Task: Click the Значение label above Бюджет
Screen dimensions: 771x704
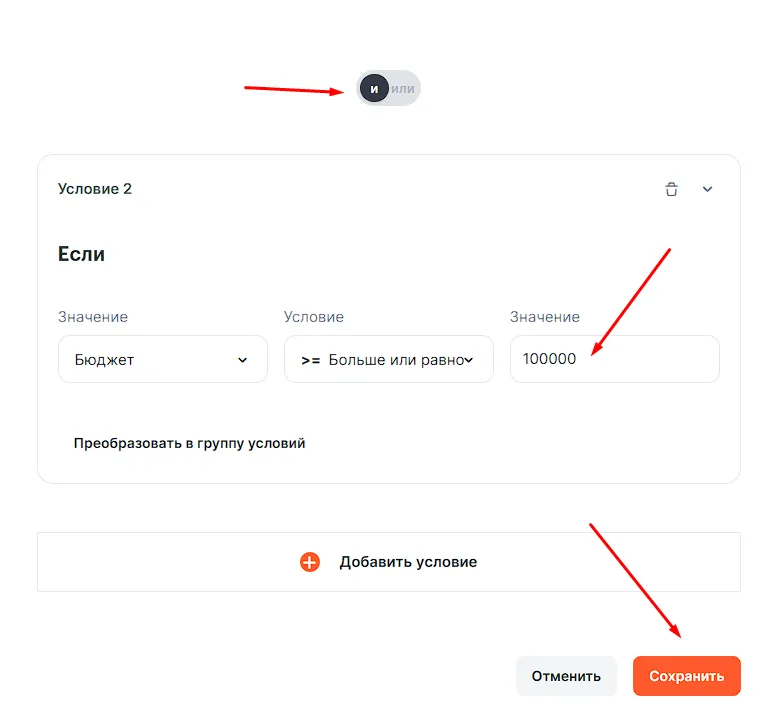Action: point(93,317)
